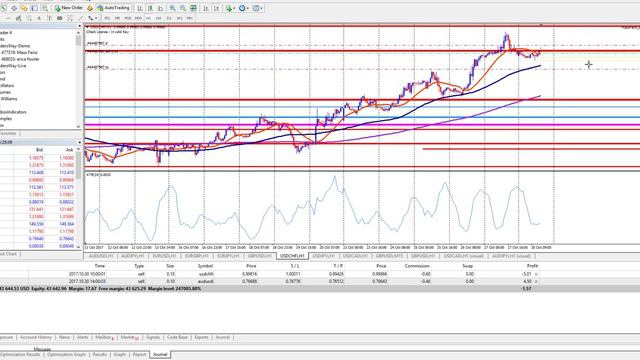Screen dimensions: 640x360
Task: Switch chart to candlestick style
Action: [x=150, y=8]
